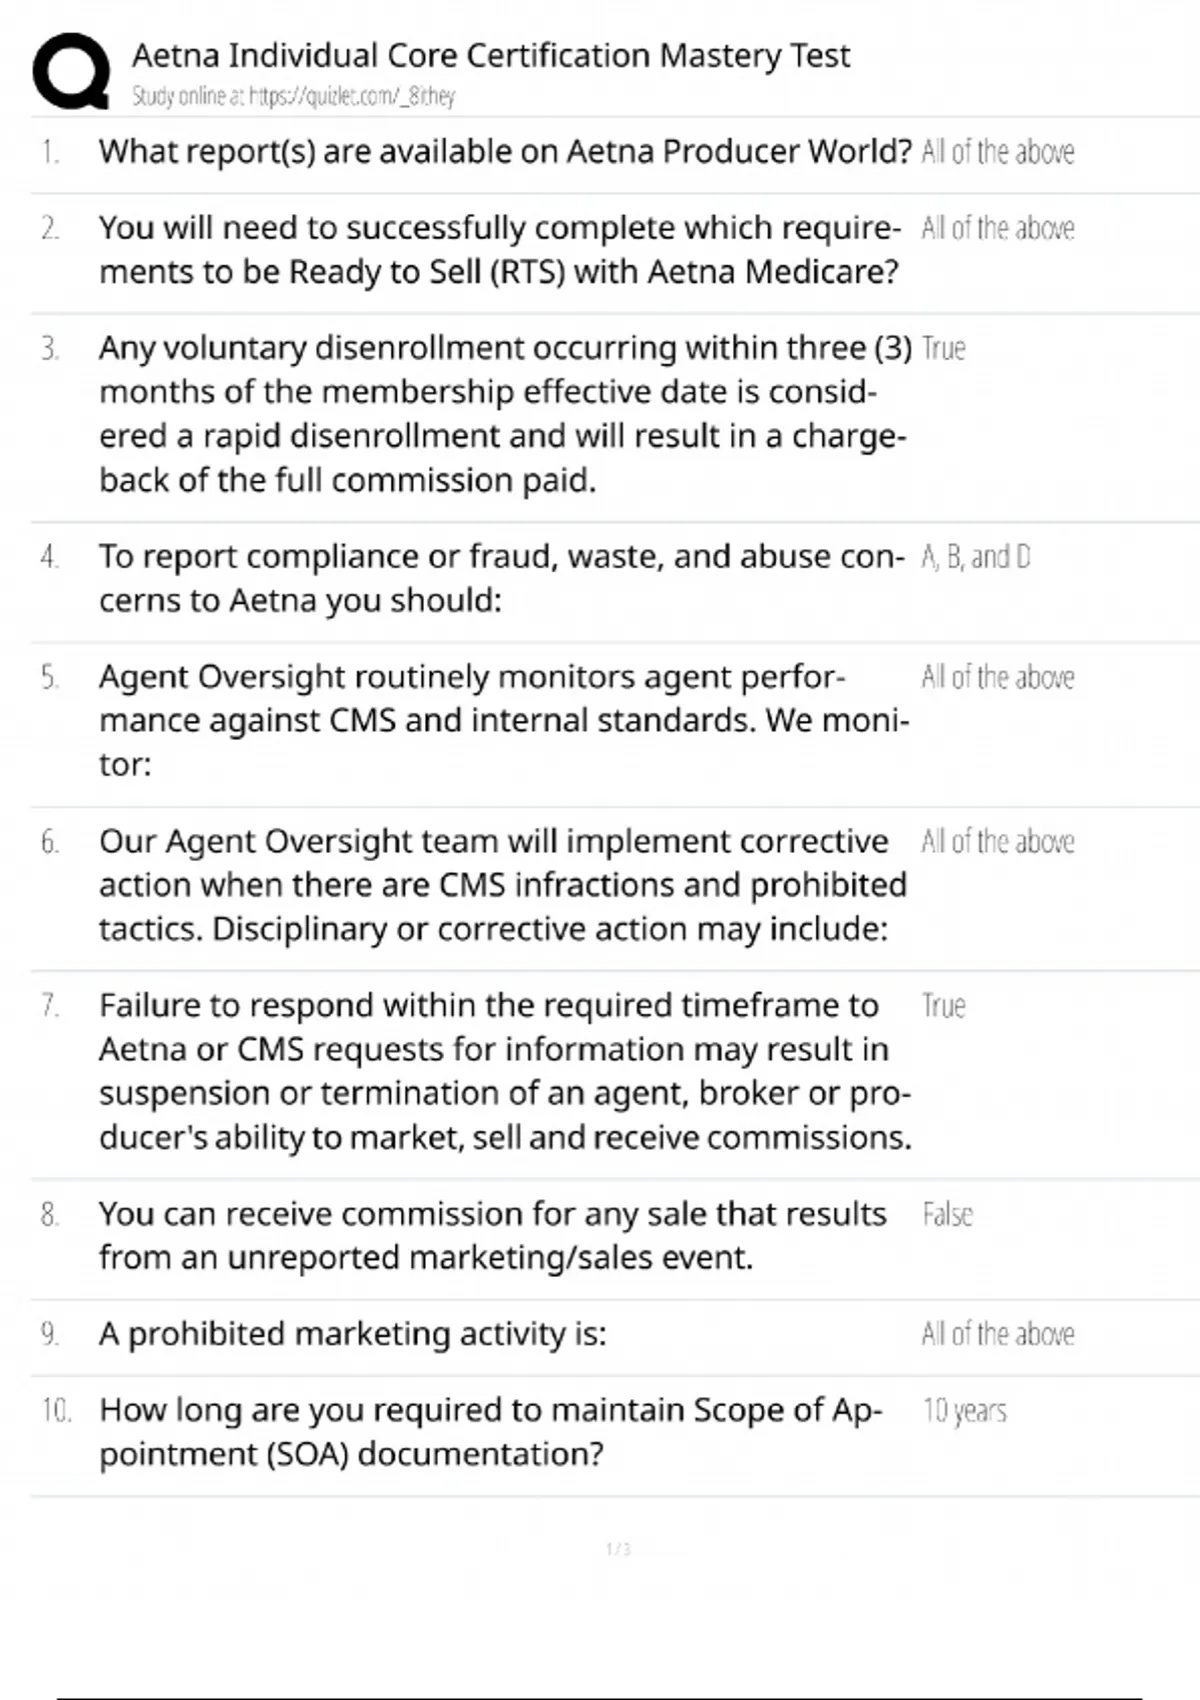Select question 4 about reporting fraud concerns
This screenshot has width=1200, height=1700.
coord(500,578)
